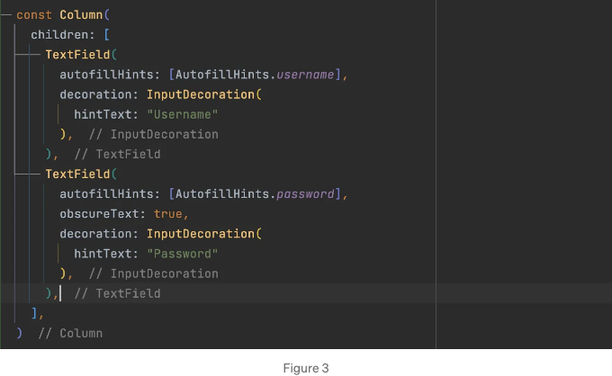Click the 'const' keyword before Column
Viewport: 612px width, 376px height.
34,15
